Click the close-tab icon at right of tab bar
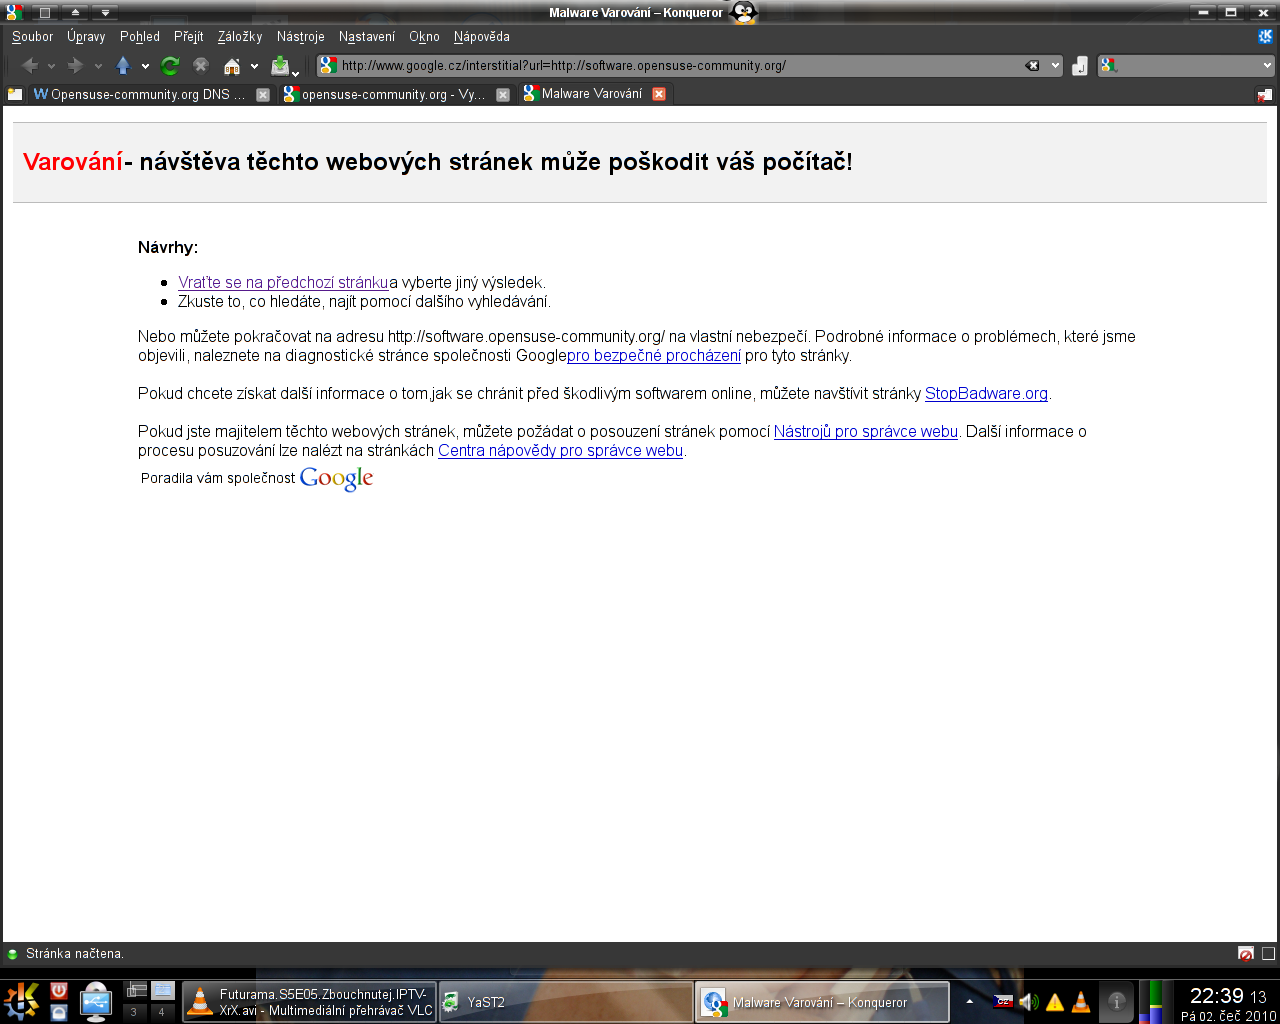 pyautogui.click(x=1265, y=94)
